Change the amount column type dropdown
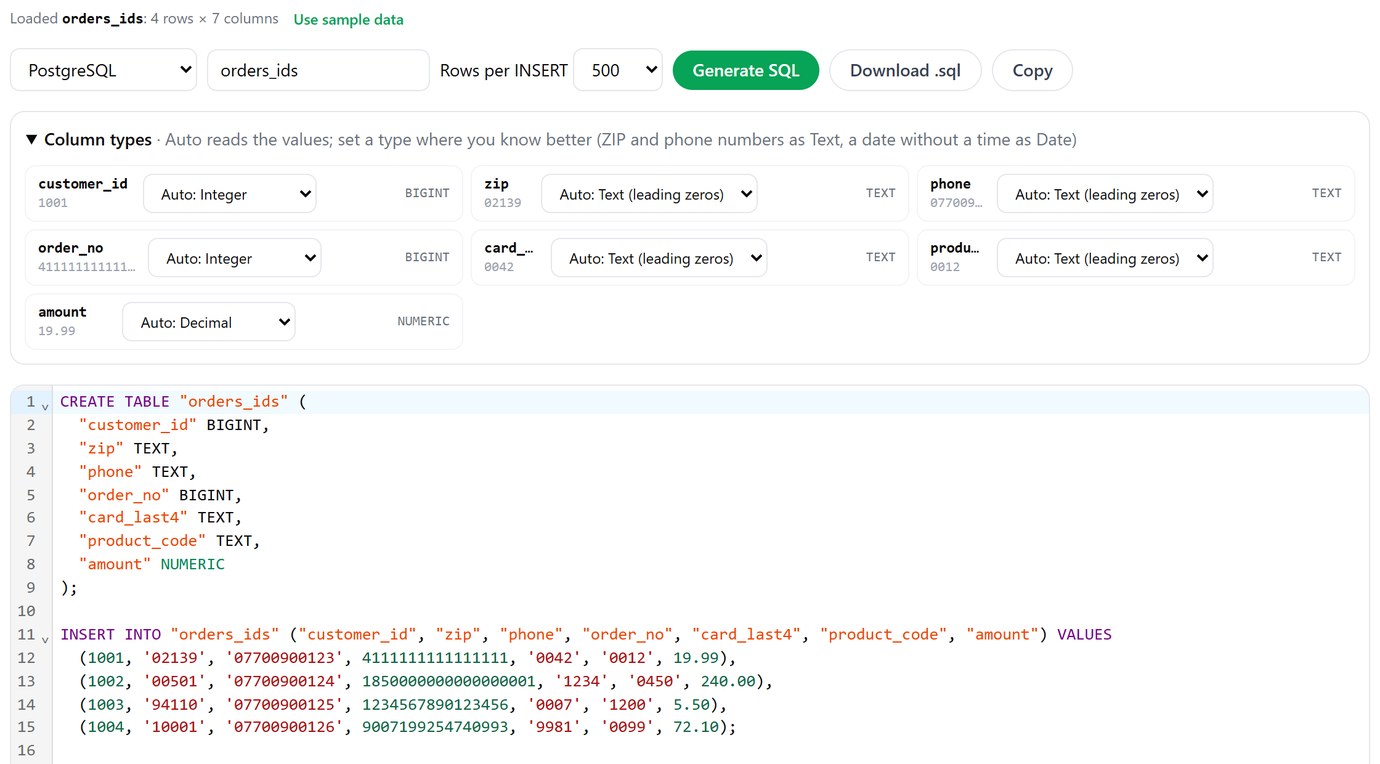The height and width of the screenshot is (764, 1380). click(x=209, y=322)
